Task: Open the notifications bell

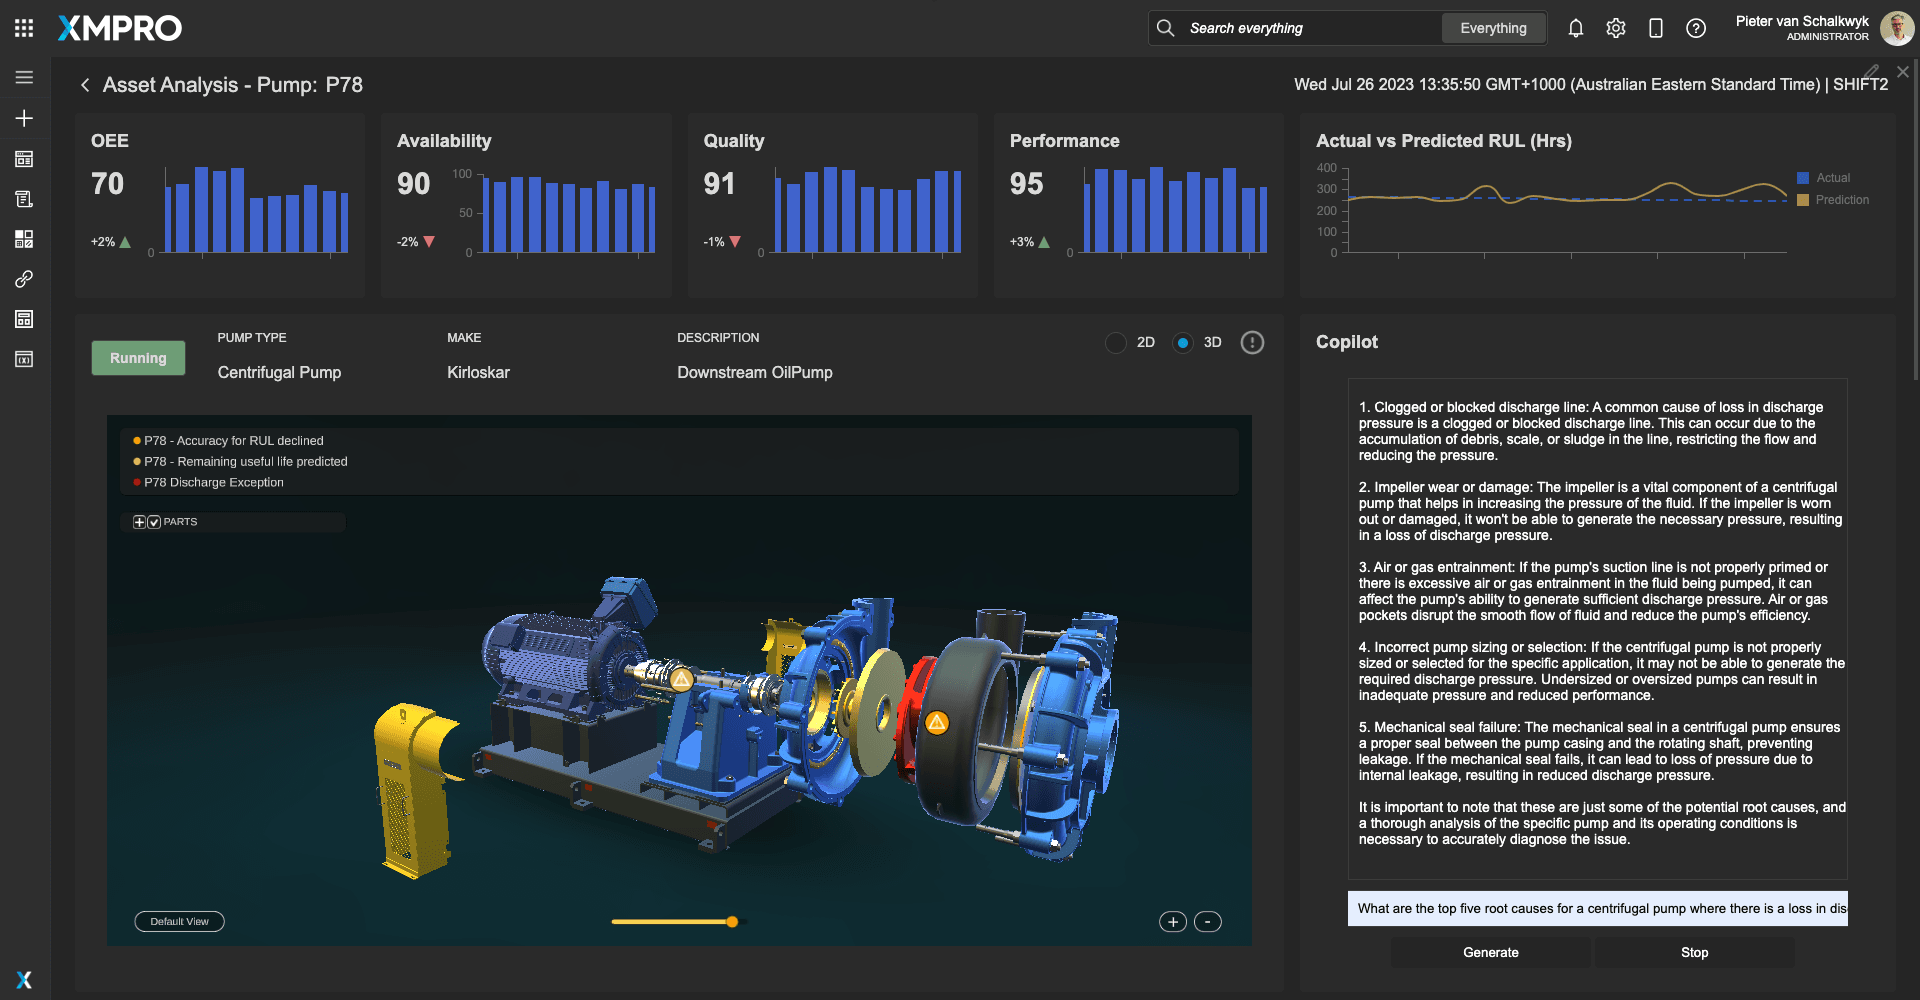Action: click(x=1575, y=28)
